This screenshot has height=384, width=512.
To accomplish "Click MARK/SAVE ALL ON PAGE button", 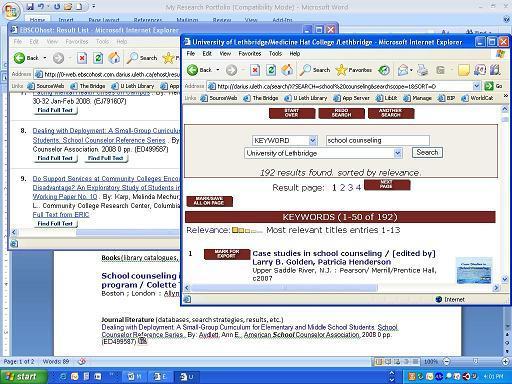I will tap(209, 201).
